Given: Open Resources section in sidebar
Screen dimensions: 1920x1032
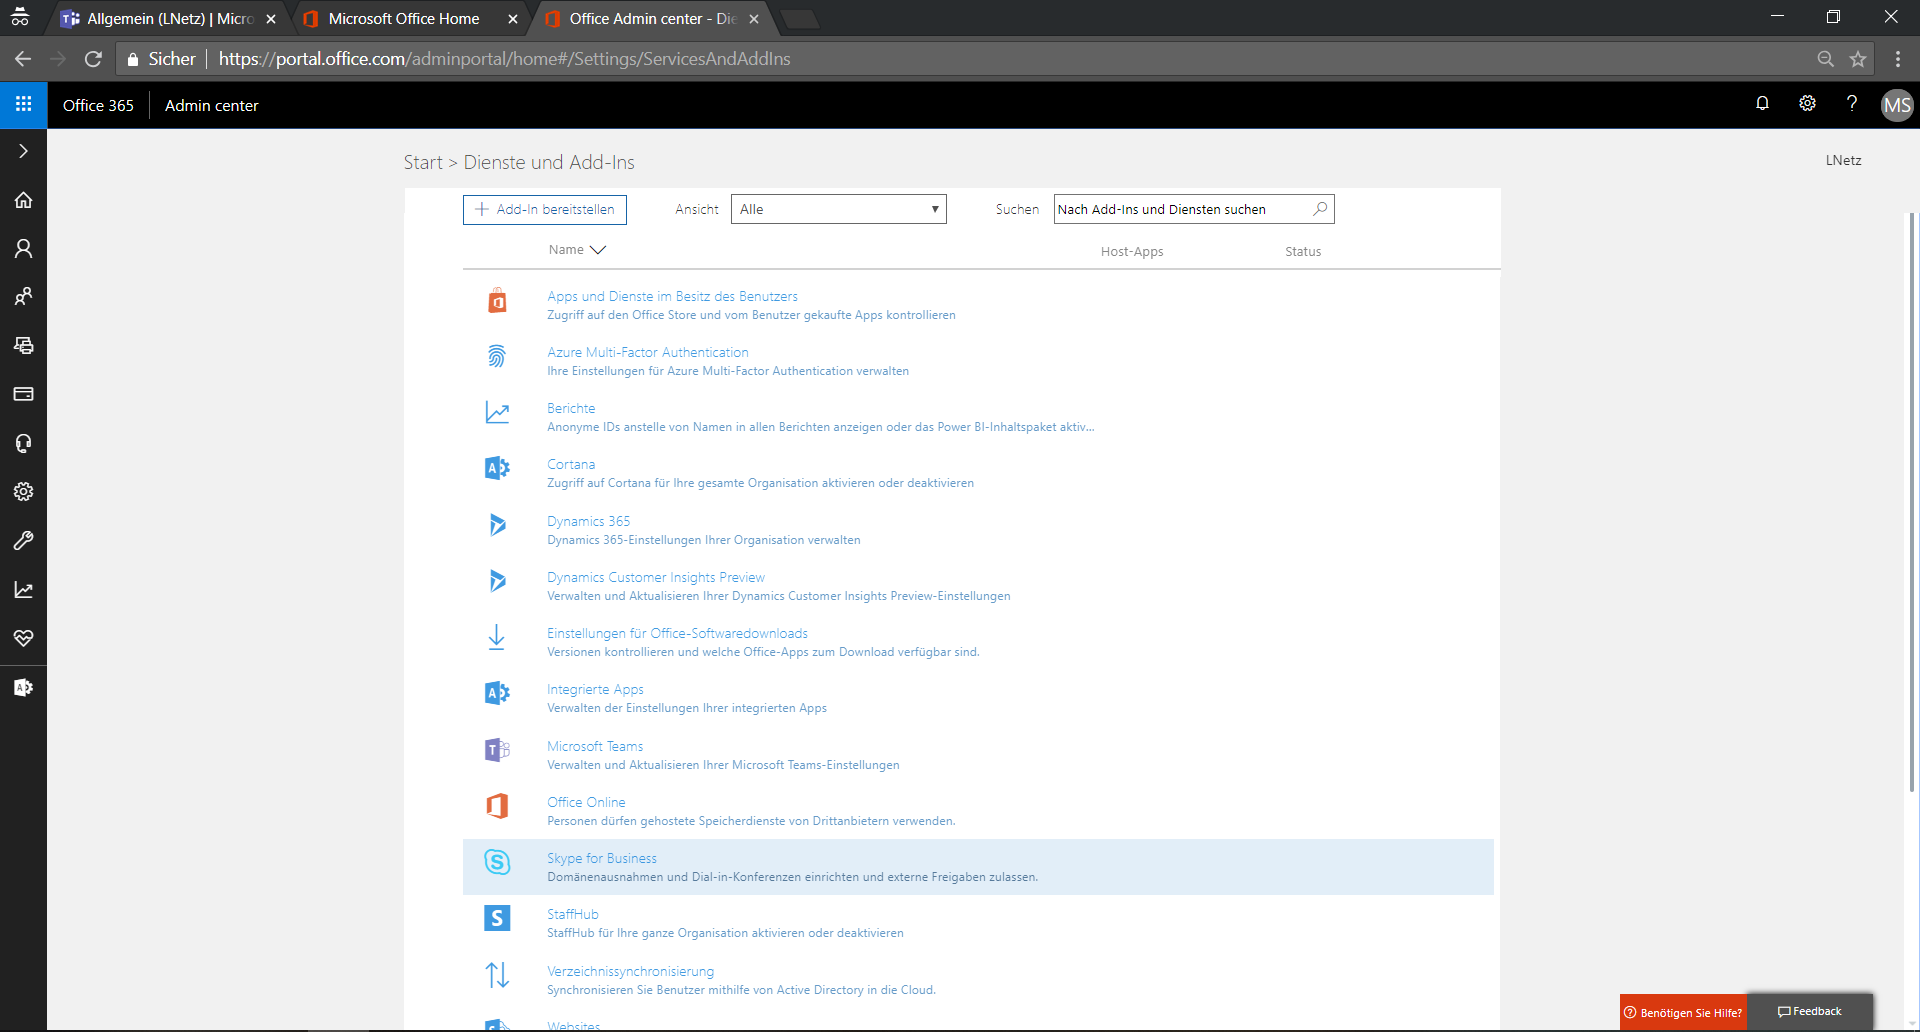Looking at the screenshot, I should pos(23,345).
